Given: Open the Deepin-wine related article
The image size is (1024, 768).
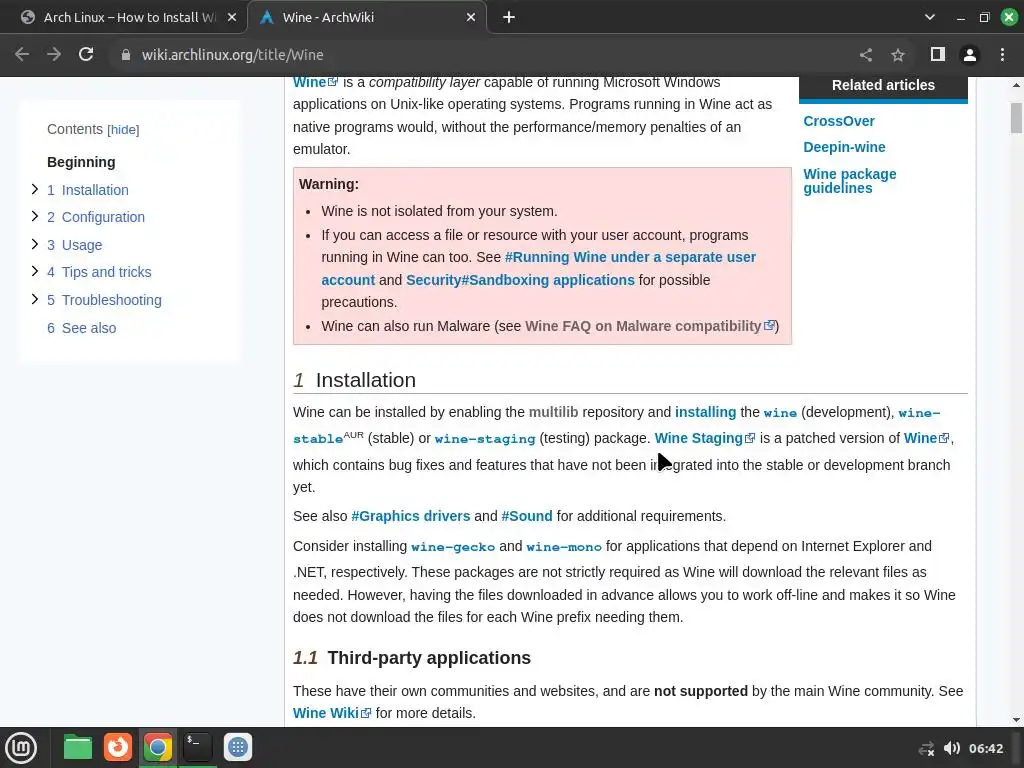Looking at the screenshot, I should click(844, 147).
